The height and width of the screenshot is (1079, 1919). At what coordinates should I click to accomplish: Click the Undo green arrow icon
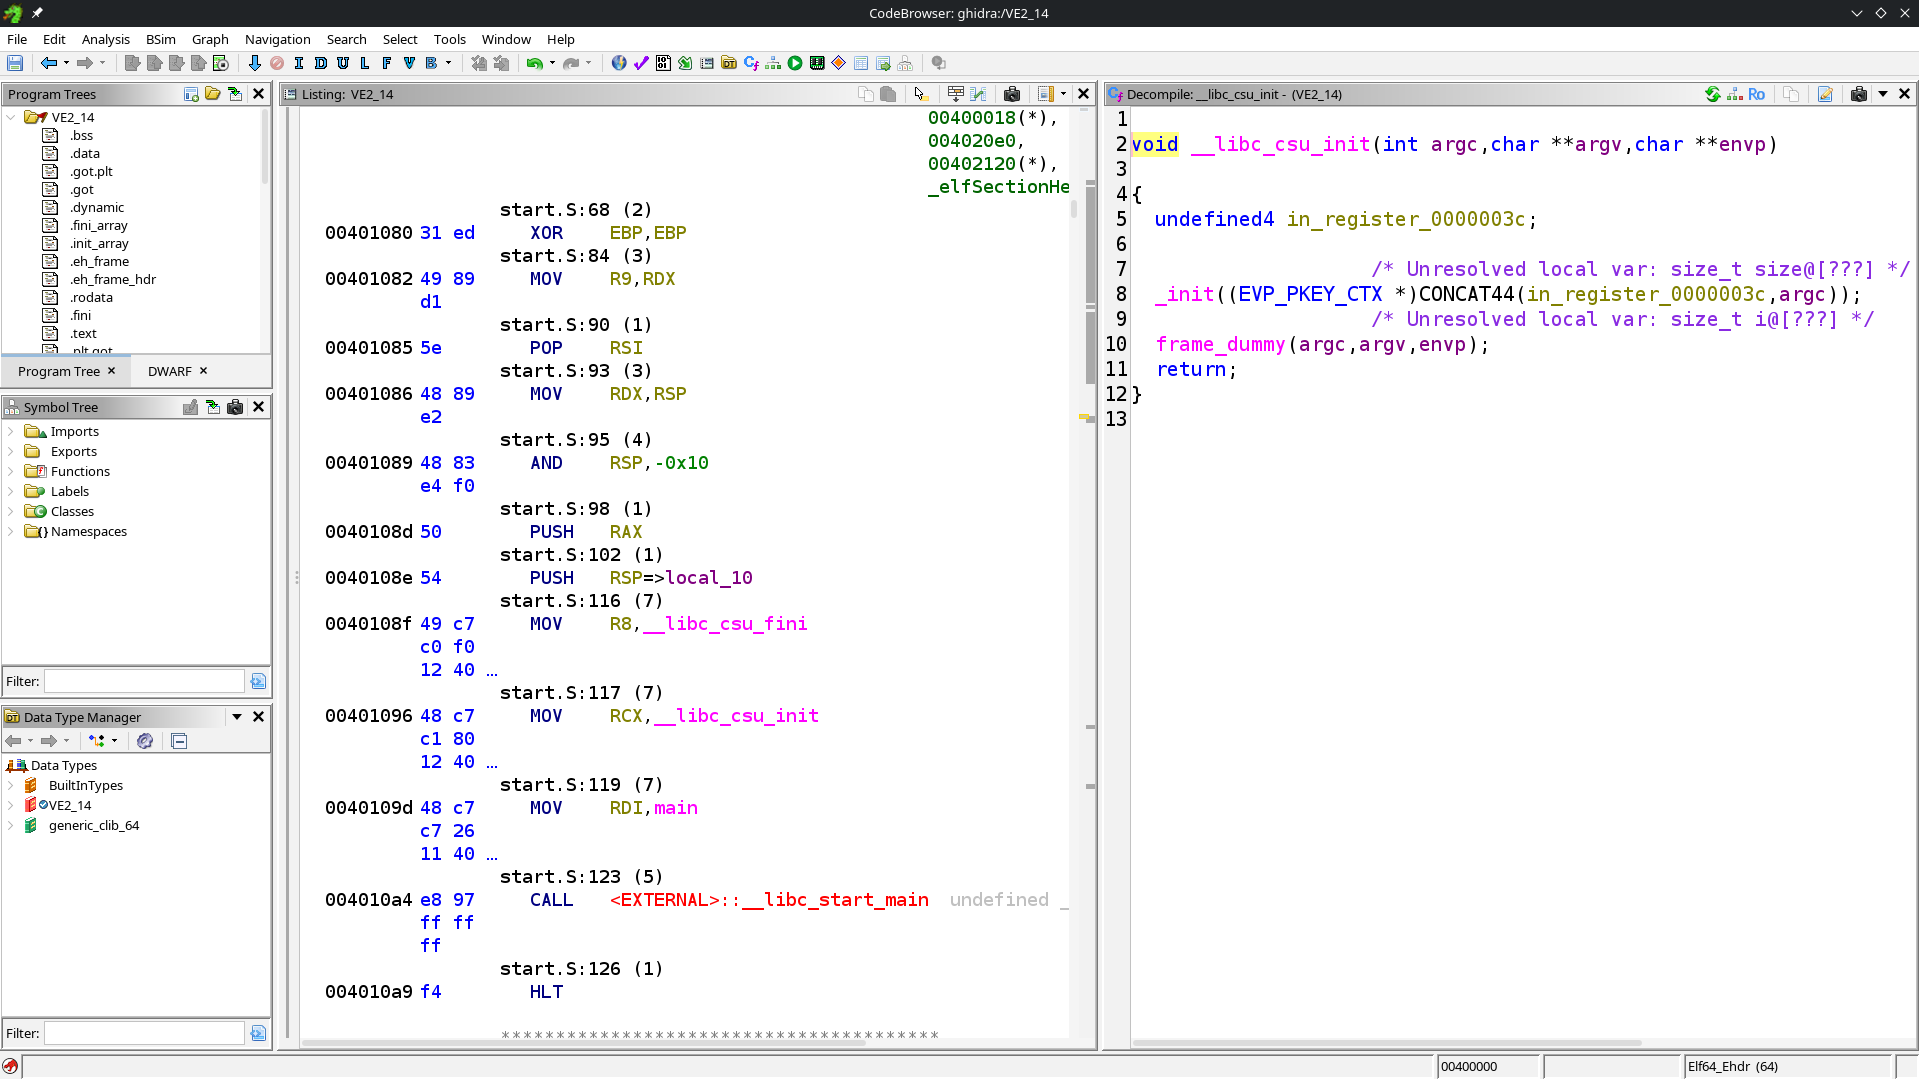535,63
